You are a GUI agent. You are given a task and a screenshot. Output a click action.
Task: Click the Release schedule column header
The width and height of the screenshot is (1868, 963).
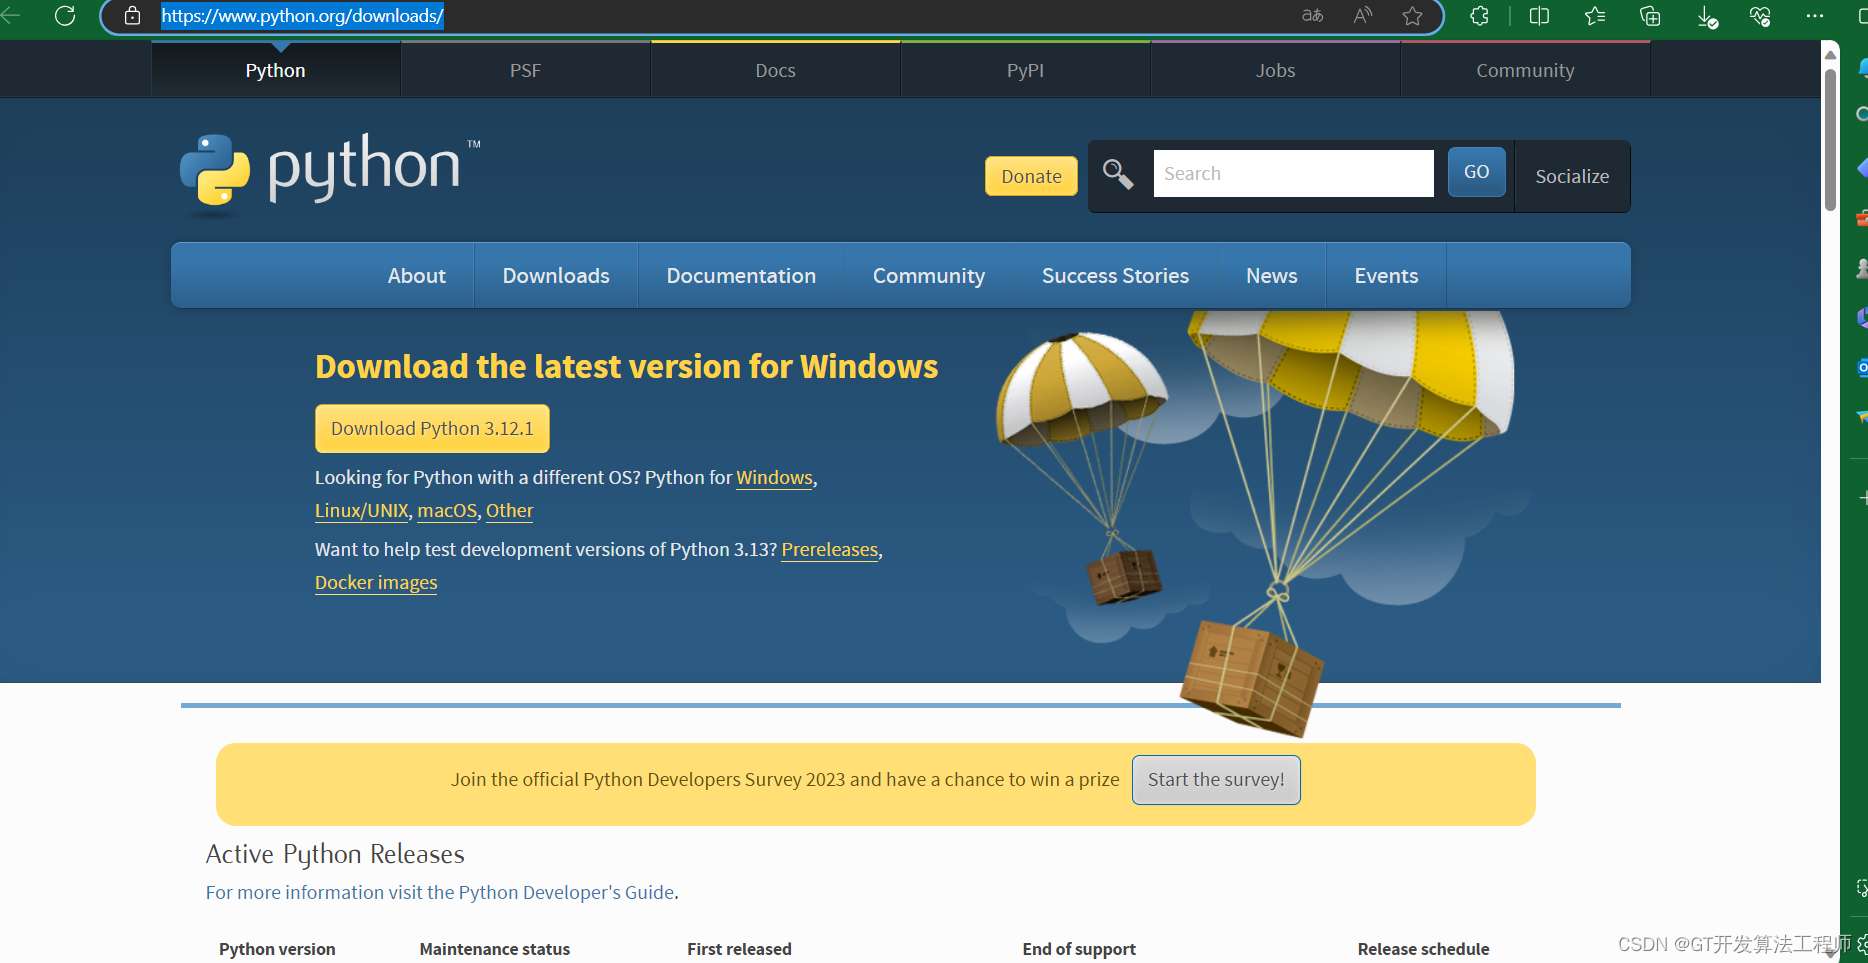(x=1423, y=949)
